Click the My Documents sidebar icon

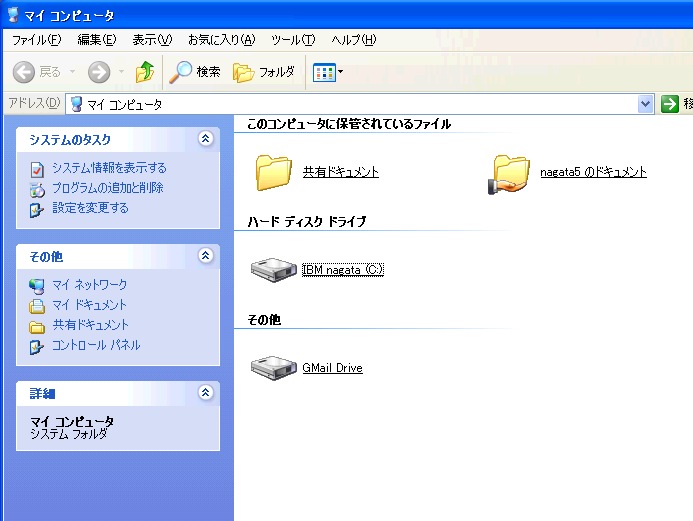(37, 306)
